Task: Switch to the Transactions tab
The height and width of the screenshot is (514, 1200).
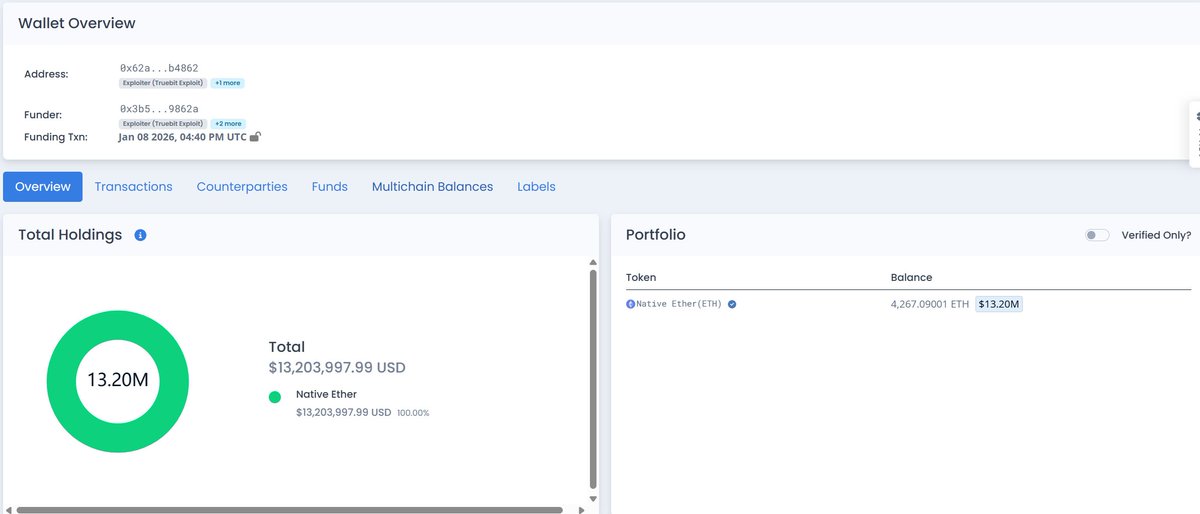Action: tap(133, 187)
